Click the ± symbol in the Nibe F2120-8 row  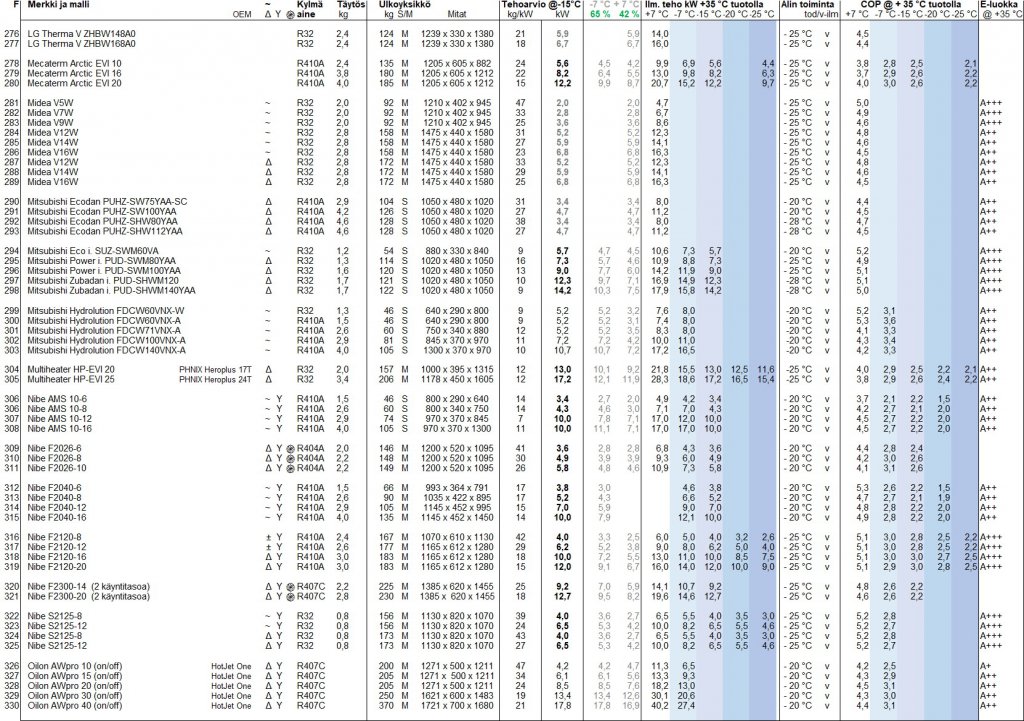267,536
